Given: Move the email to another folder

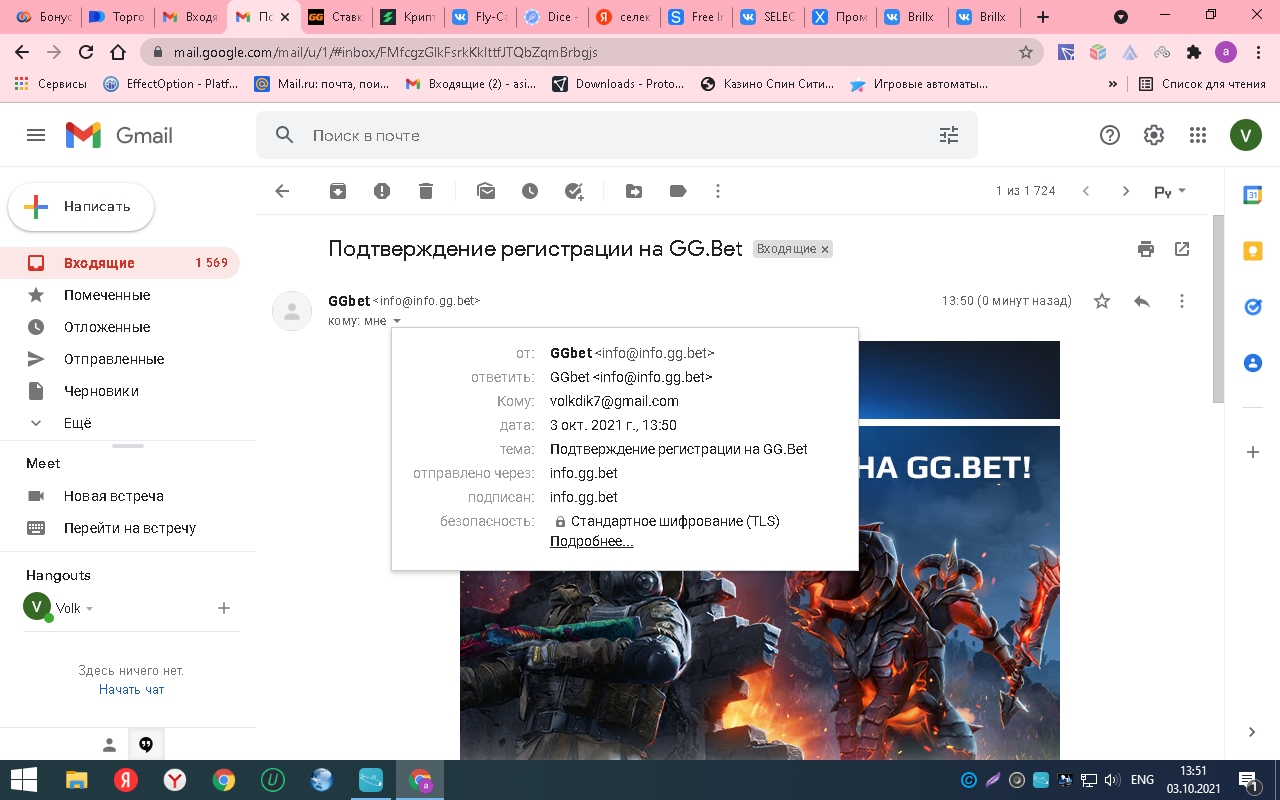Looking at the screenshot, I should (634, 191).
